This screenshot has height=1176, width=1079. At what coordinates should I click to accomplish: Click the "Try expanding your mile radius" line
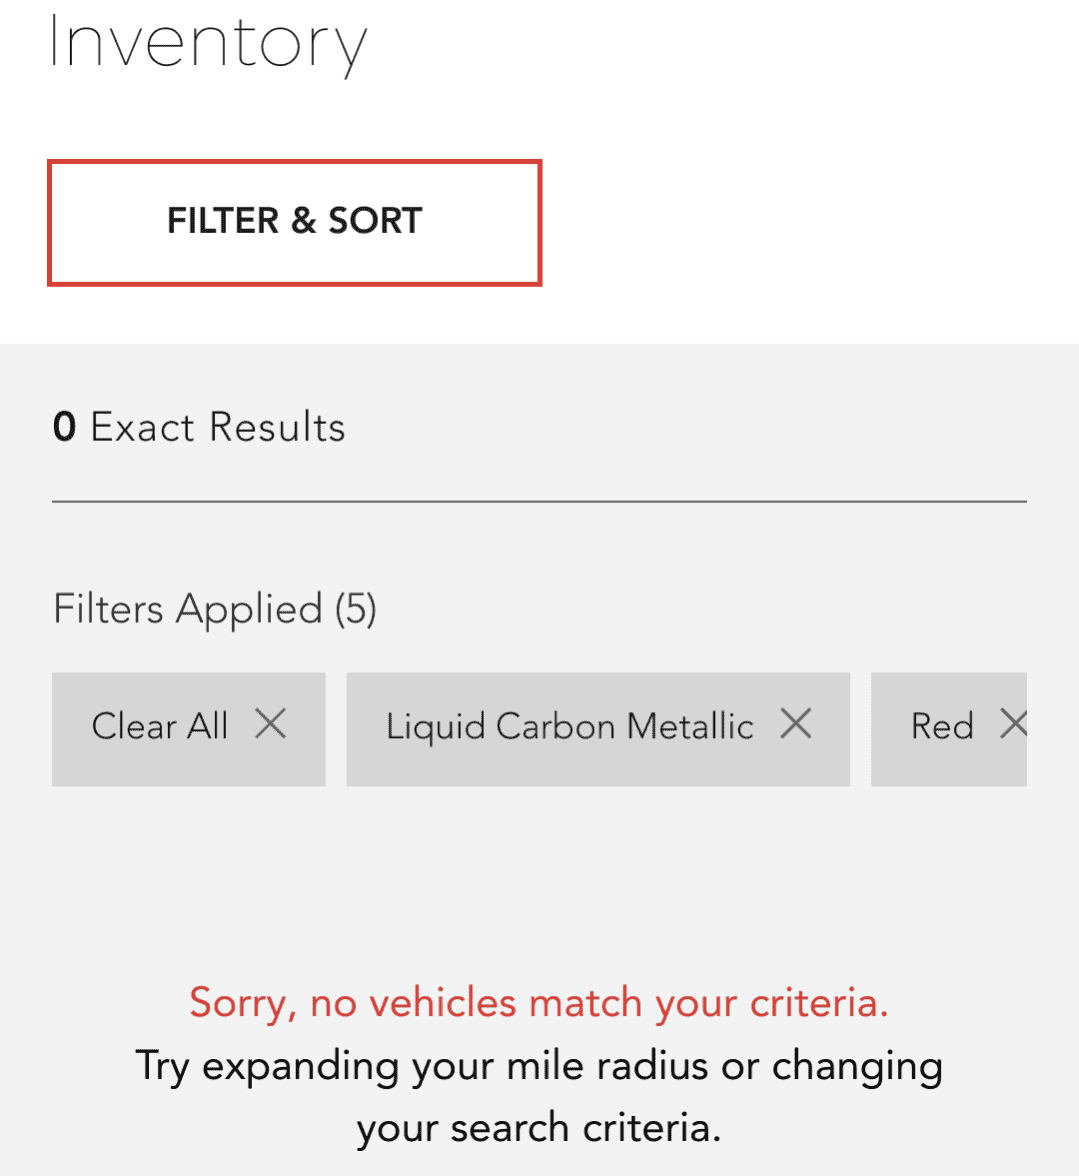coord(539,1066)
